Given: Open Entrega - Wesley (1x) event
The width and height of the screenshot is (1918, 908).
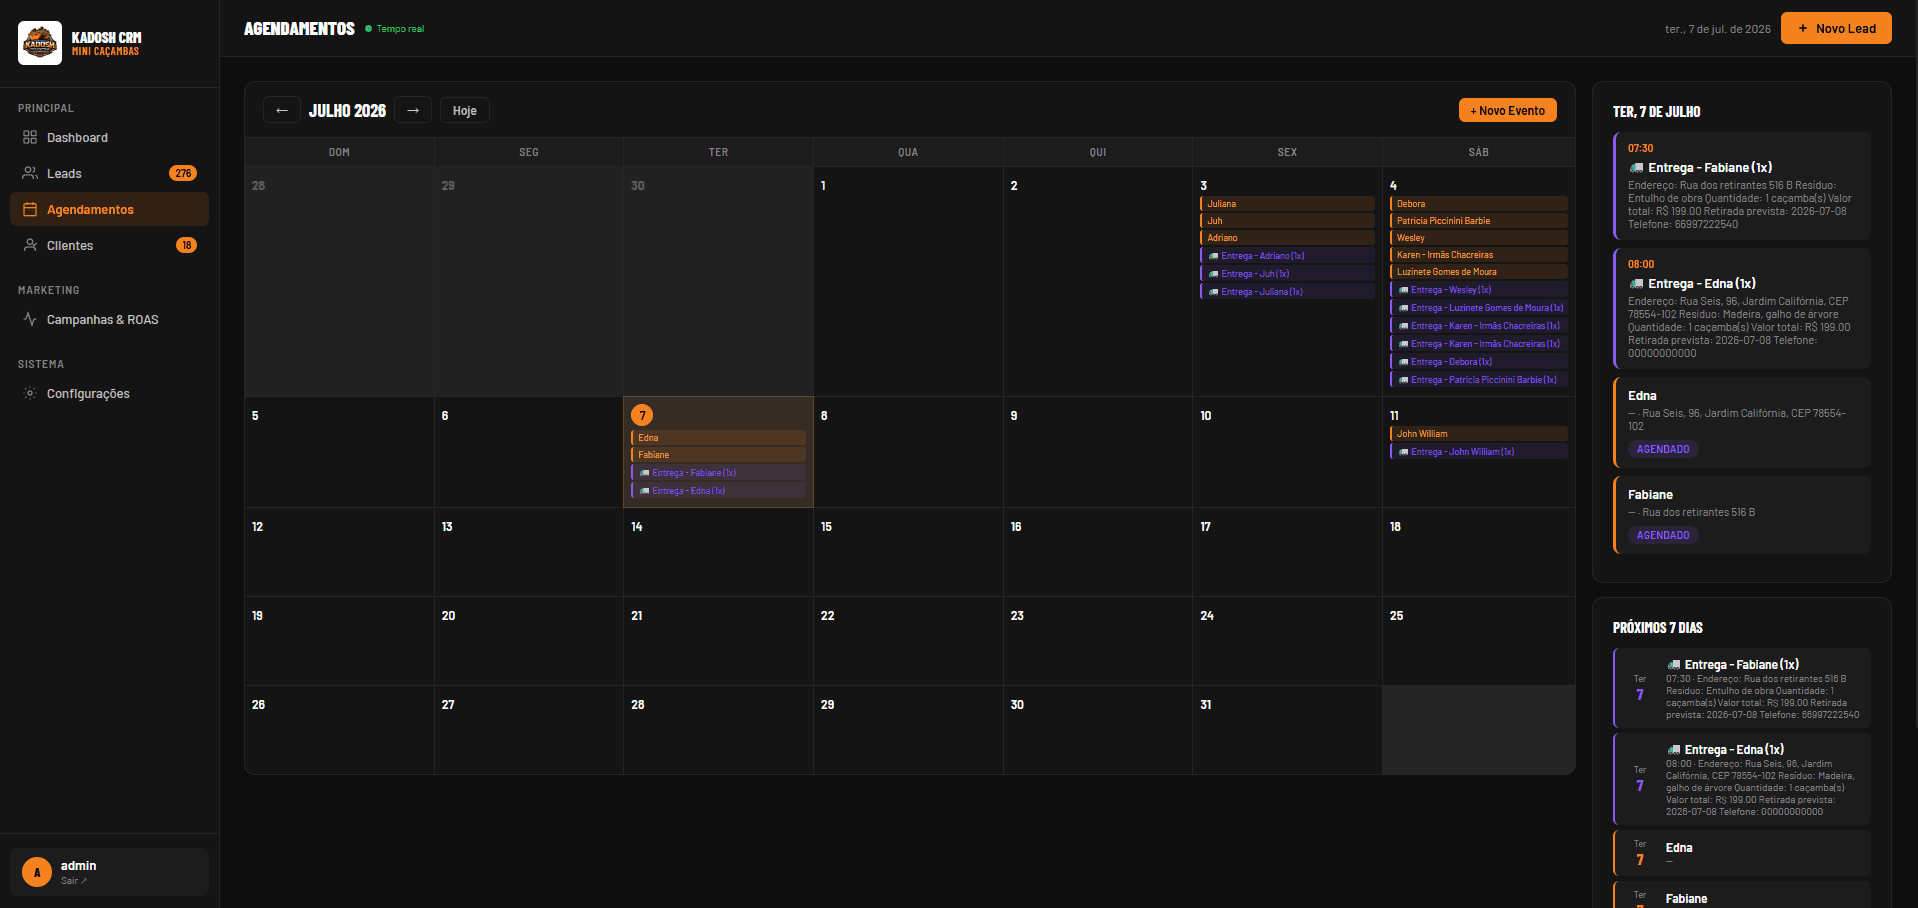Looking at the screenshot, I should (x=1478, y=289).
